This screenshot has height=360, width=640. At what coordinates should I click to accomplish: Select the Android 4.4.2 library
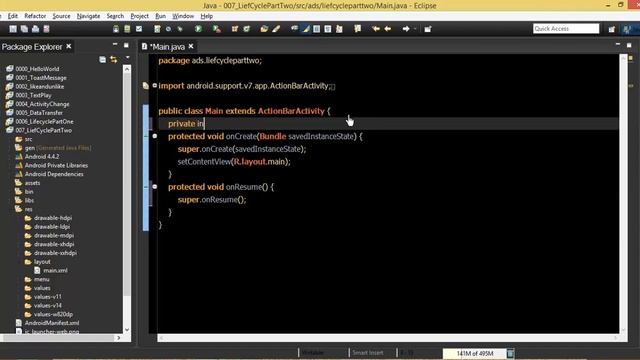tap(42, 157)
